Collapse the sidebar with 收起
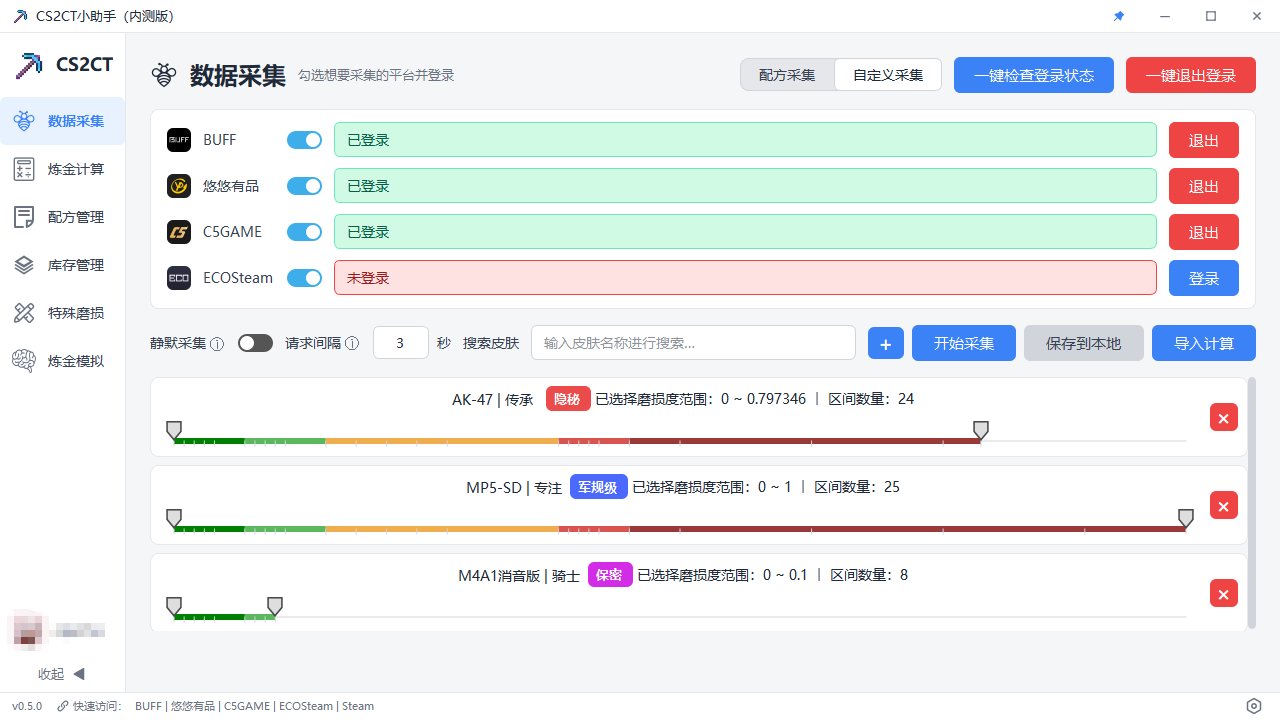Screen dimensions: 1280x720 tap(62, 674)
